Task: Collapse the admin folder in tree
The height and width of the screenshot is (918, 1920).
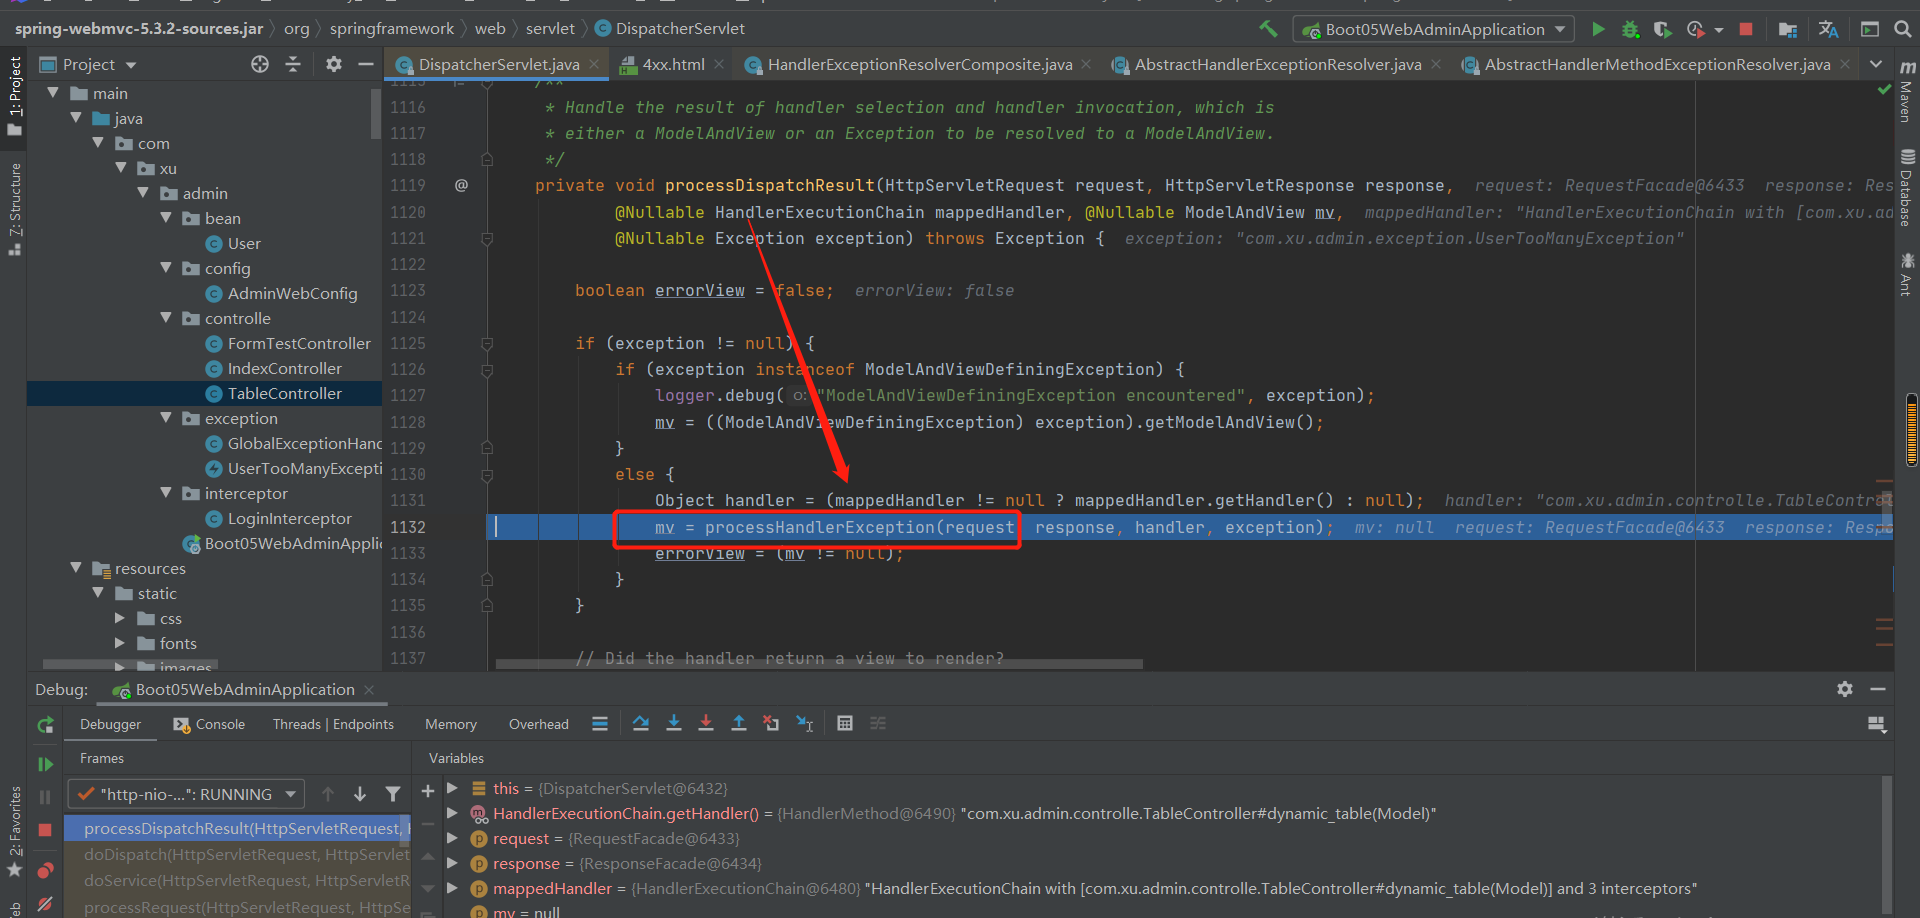Action: click(143, 192)
